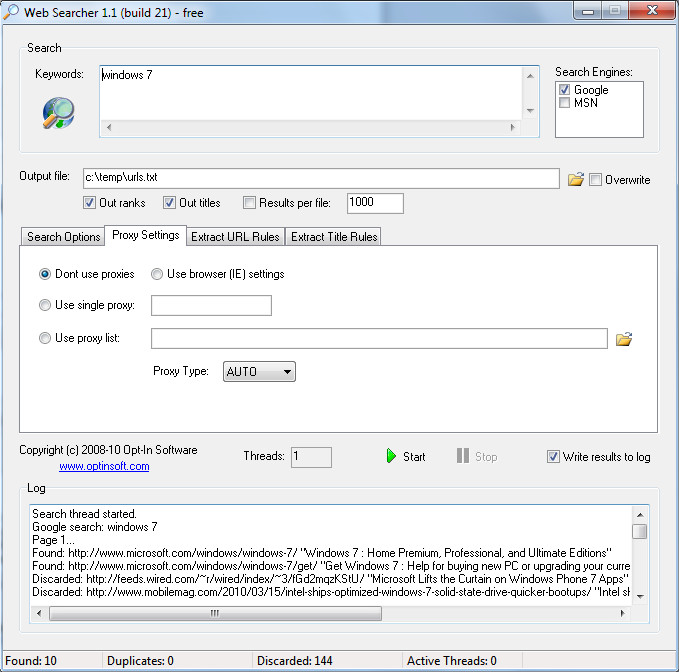
Task: Click log horizontal scroll left arrow
Action: click(39, 613)
